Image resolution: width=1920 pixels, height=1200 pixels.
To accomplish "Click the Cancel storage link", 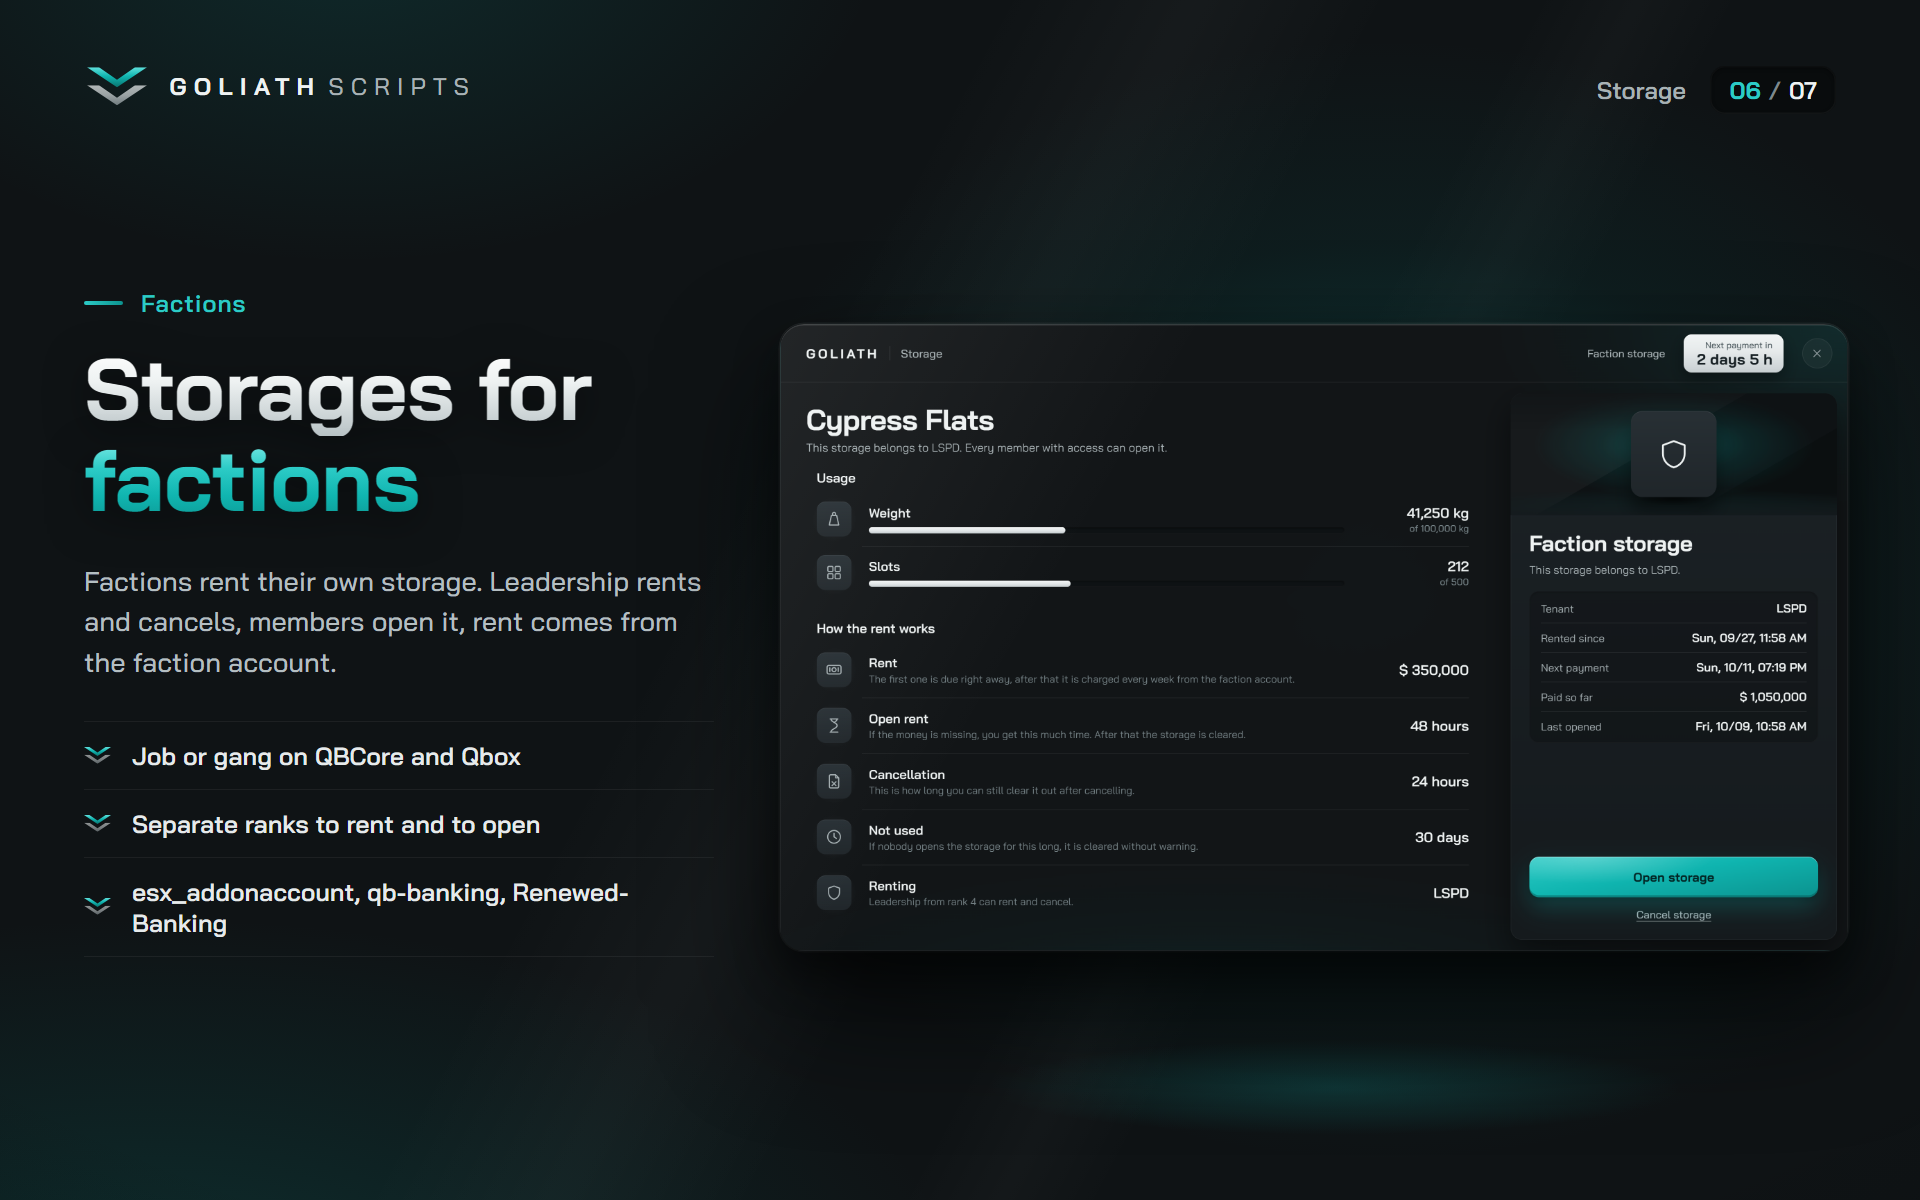I will (1673, 915).
